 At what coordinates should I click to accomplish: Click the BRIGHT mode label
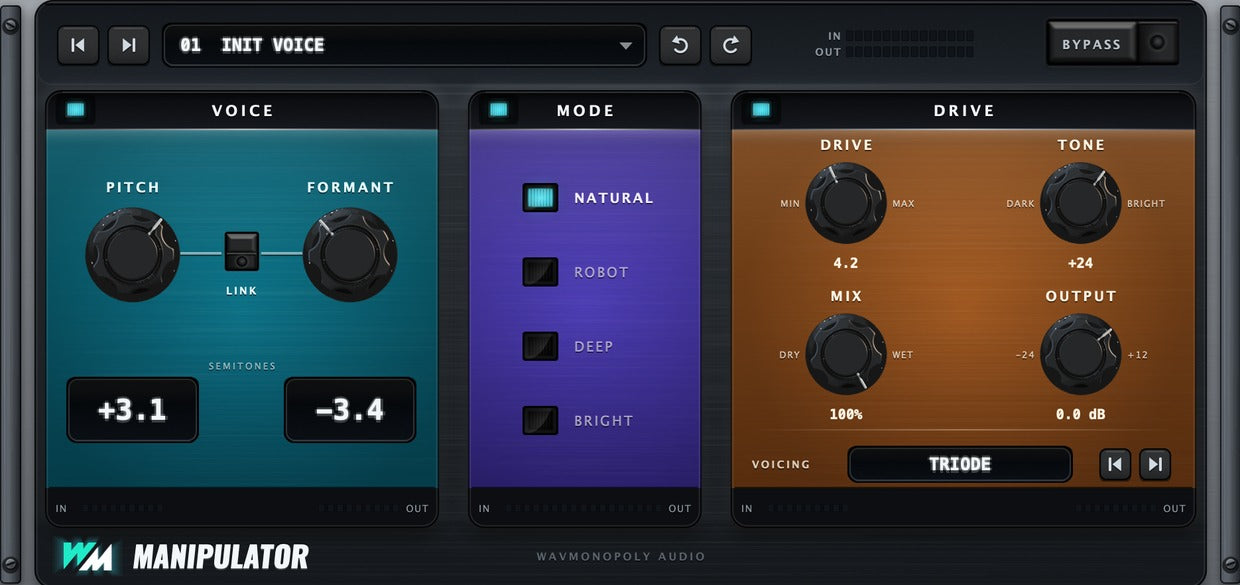pos(603,420)
